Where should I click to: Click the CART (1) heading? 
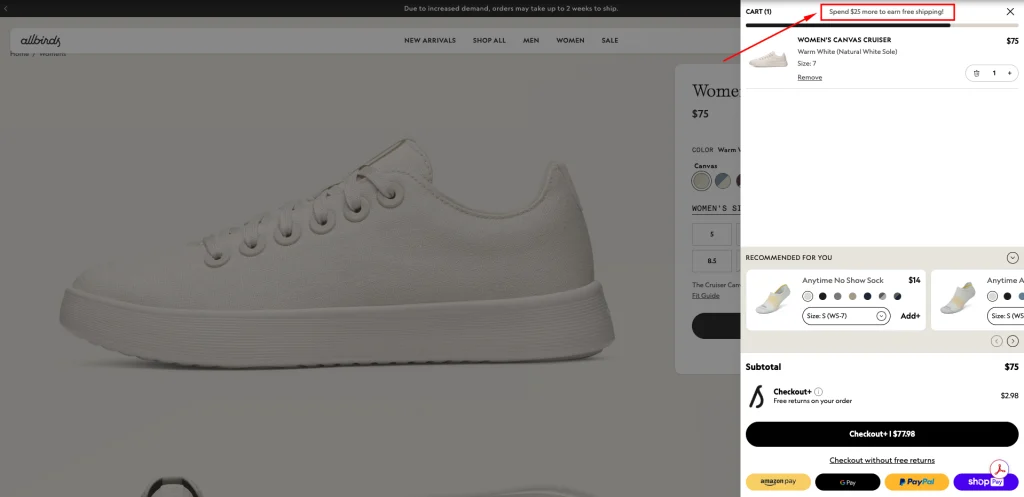click(758, 12)
